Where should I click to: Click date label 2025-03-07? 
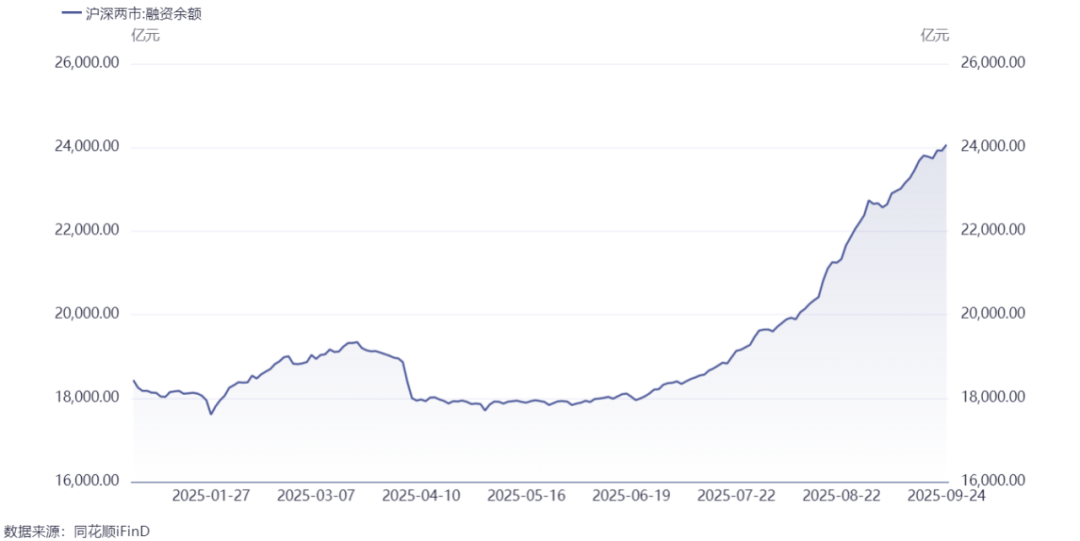click(316, 496)
